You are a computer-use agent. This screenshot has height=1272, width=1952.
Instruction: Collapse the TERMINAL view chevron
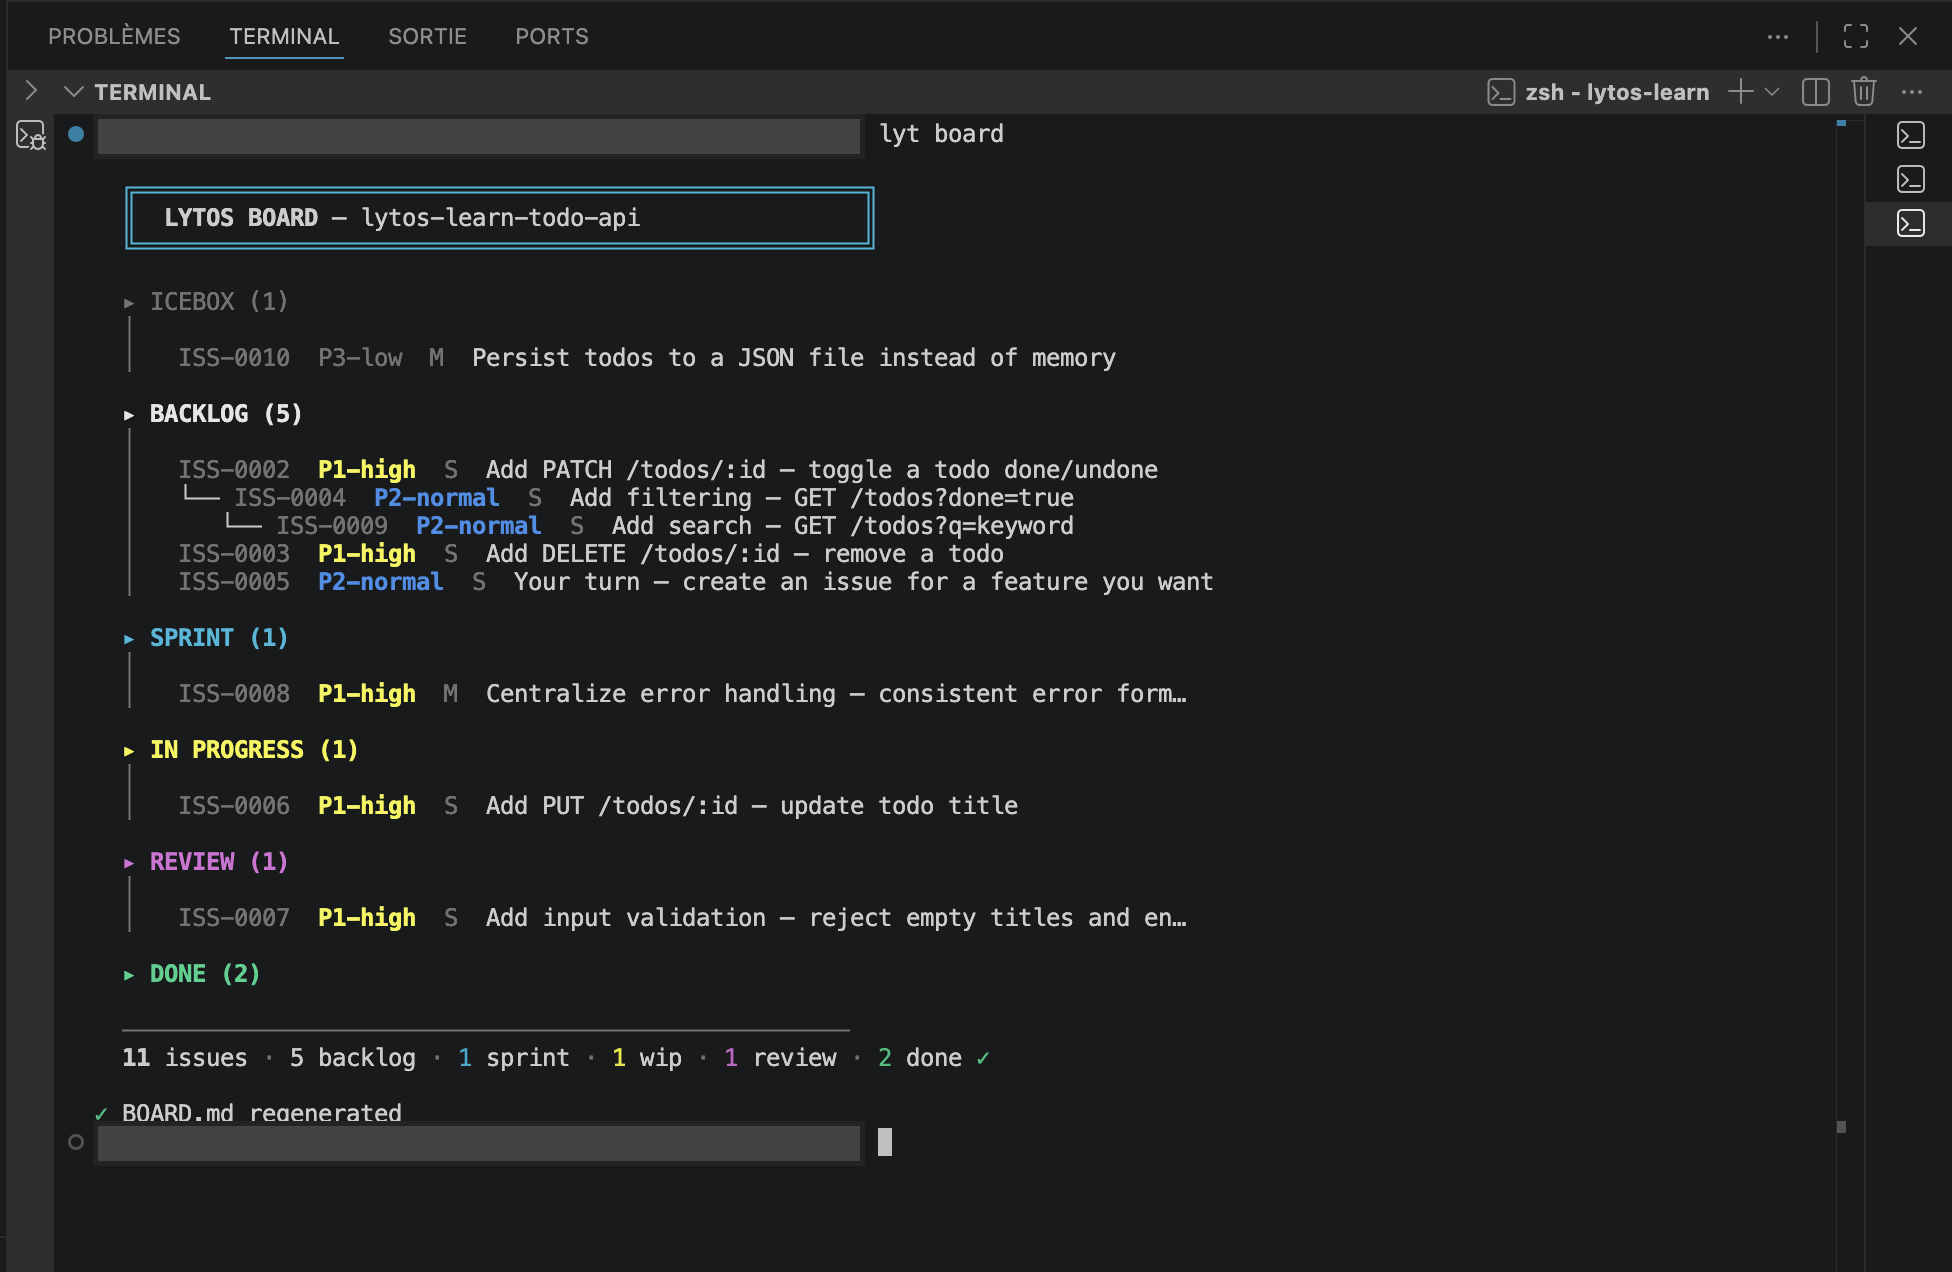click(73, 91)
